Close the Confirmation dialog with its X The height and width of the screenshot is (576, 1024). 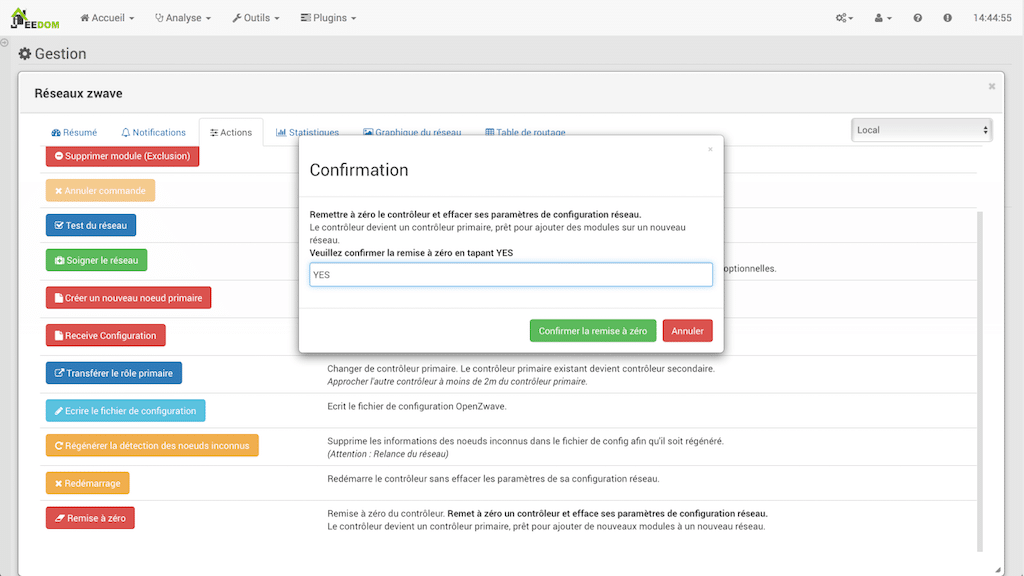pos(710,149)
